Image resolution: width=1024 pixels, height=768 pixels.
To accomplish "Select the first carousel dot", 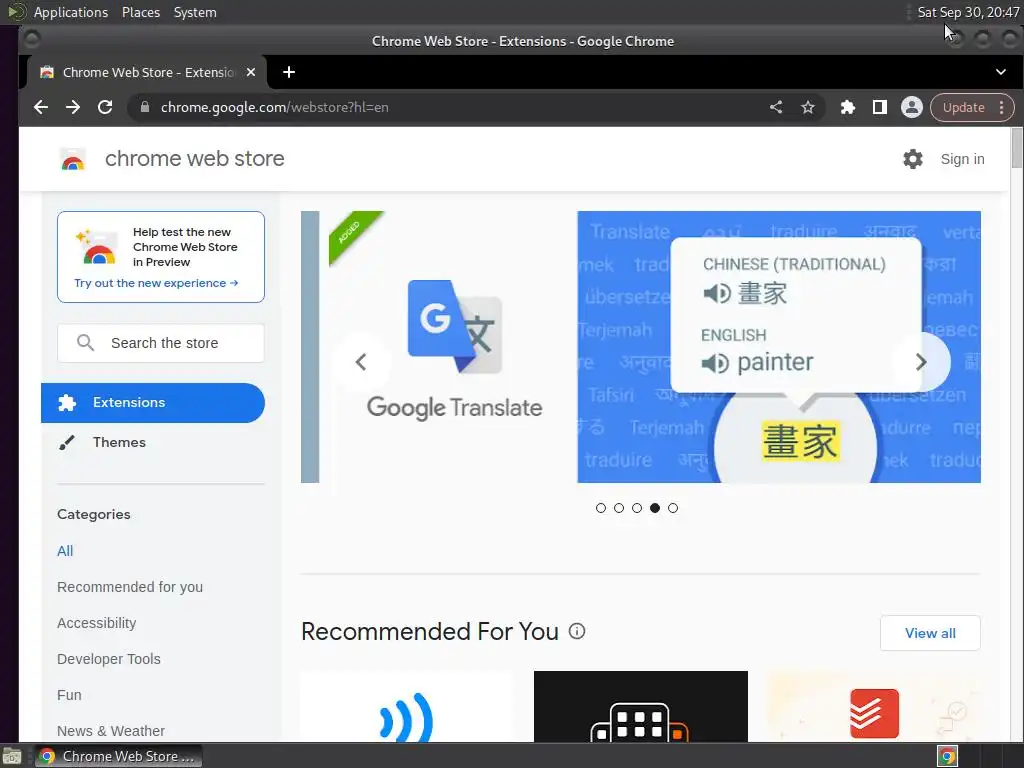I will pyautogui.click(x=601, y=508).
